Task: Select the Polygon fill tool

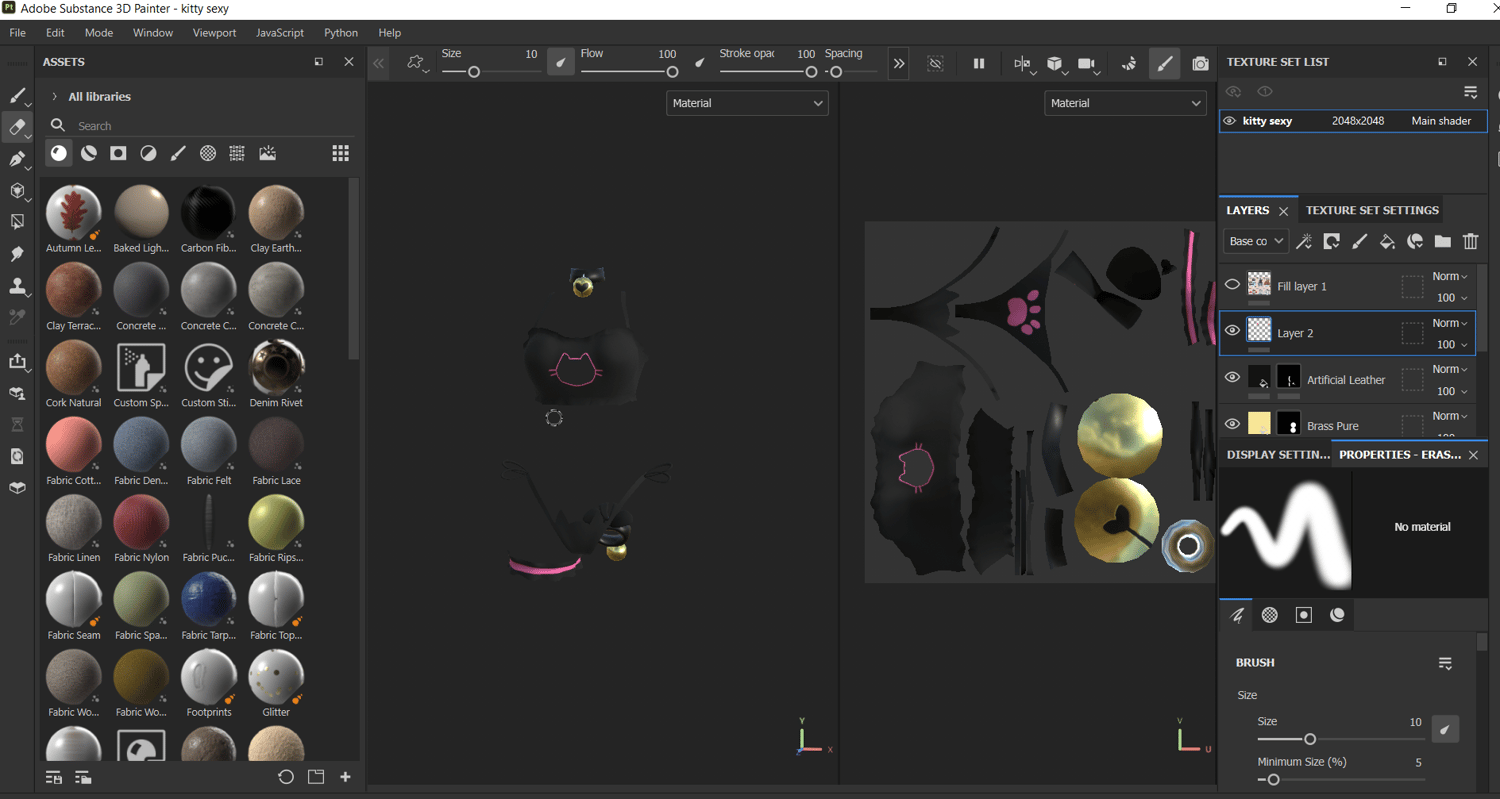Action: [x=17, y=222]
